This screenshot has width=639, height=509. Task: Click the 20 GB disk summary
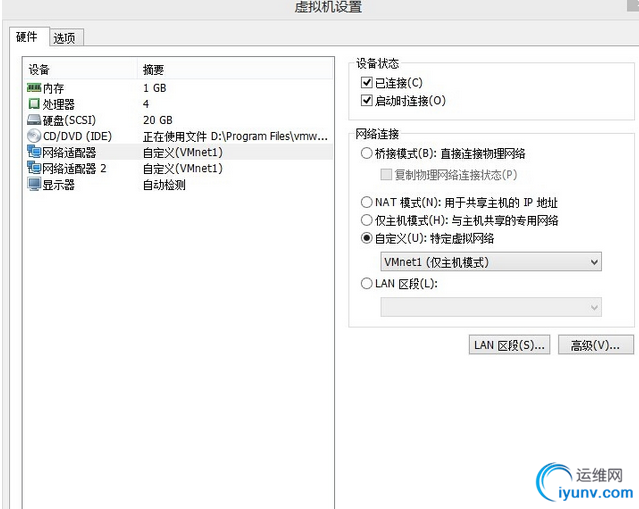point(158,120)
